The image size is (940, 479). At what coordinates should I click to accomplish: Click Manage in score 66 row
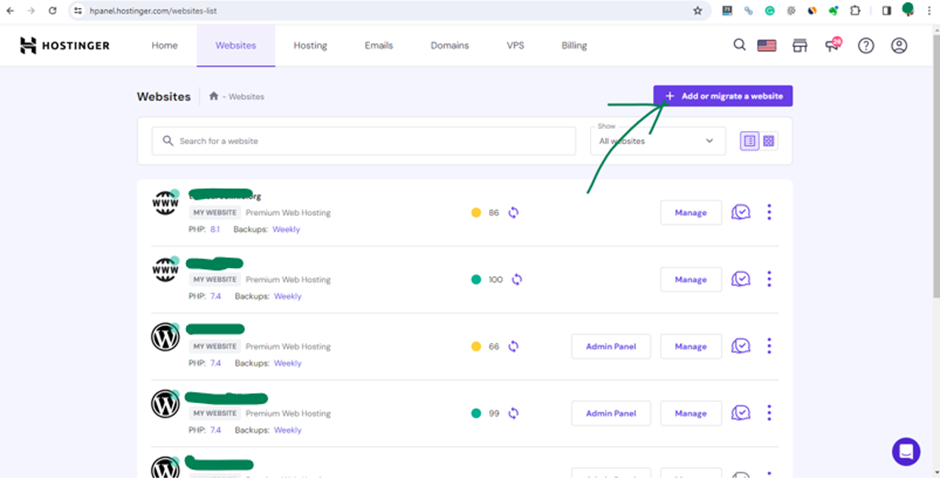pos(691,347)
